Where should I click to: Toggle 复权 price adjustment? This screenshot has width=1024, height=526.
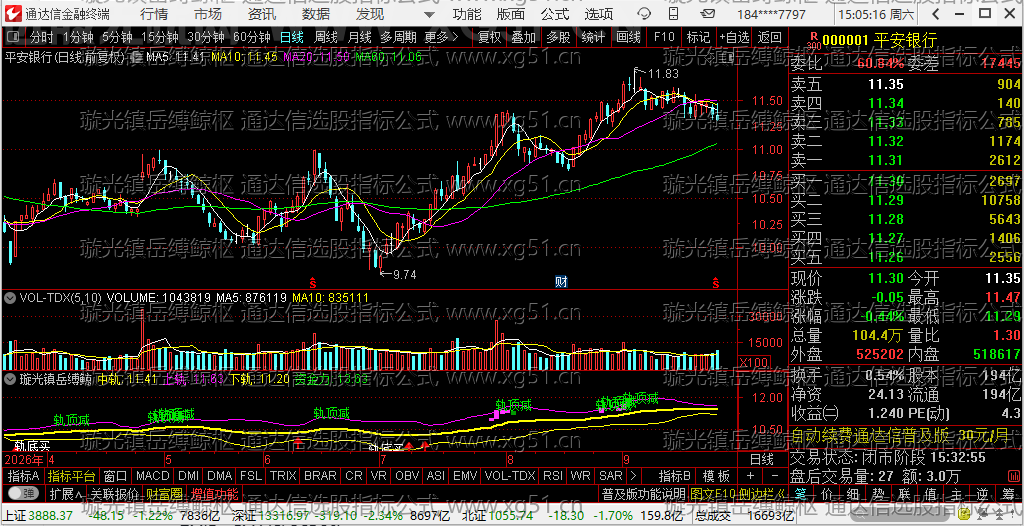[x=489, y=37]
